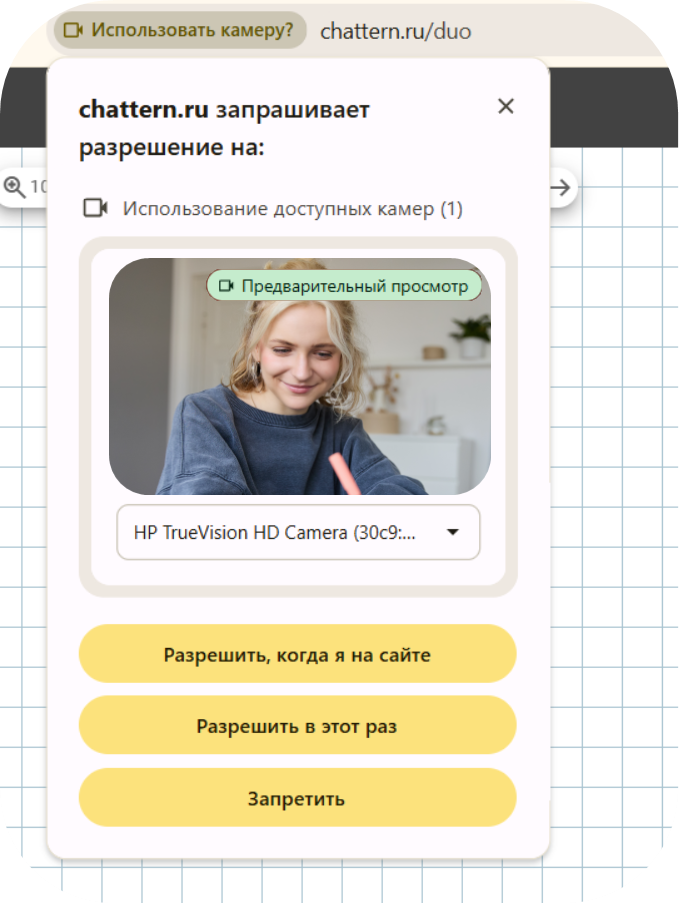Click the zoom magnifier icon on the left
This screenshot has height=903, width=679.
[x=14, y=187]
